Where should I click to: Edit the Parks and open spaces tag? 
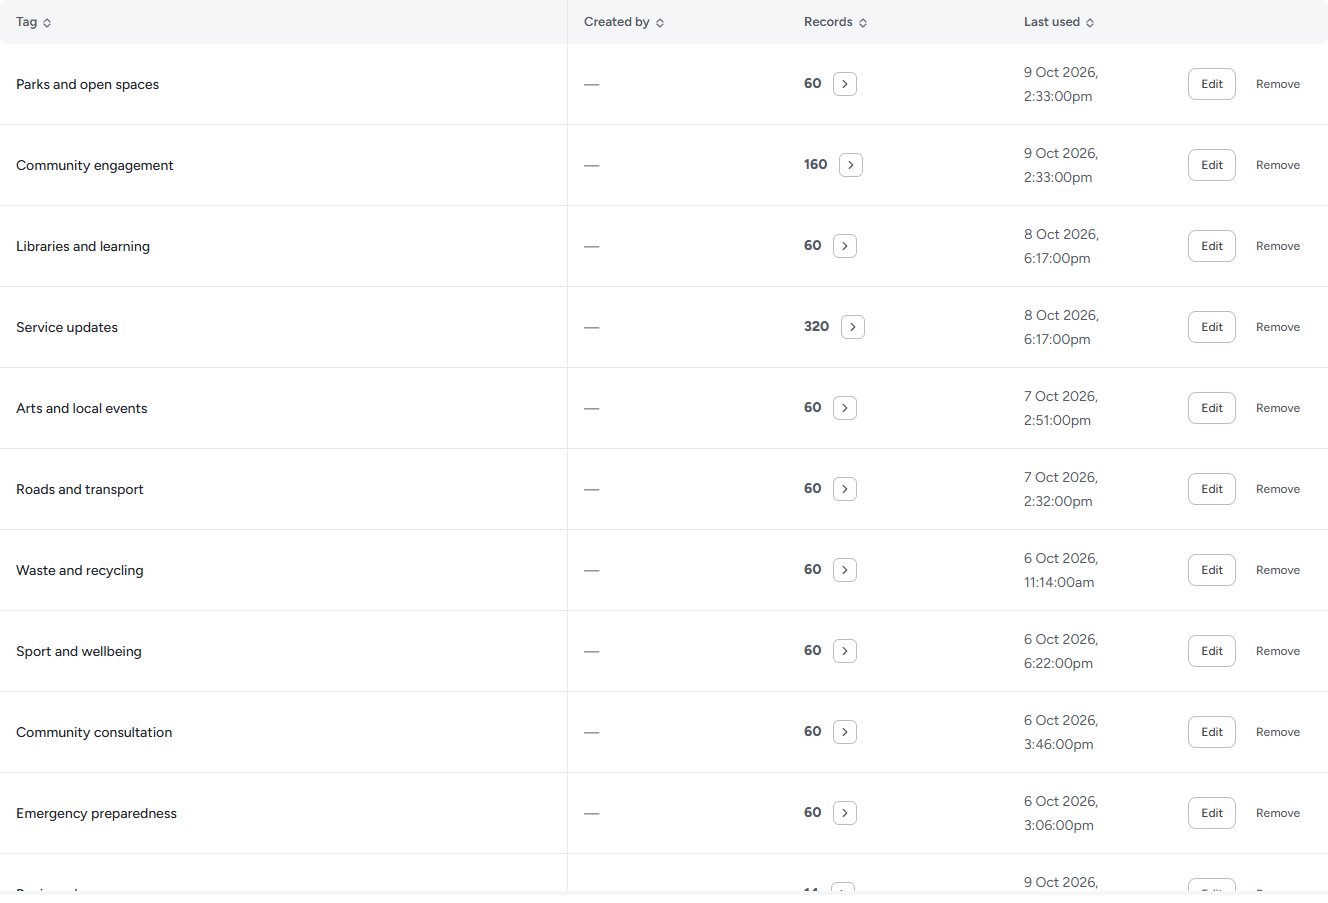1212,84
